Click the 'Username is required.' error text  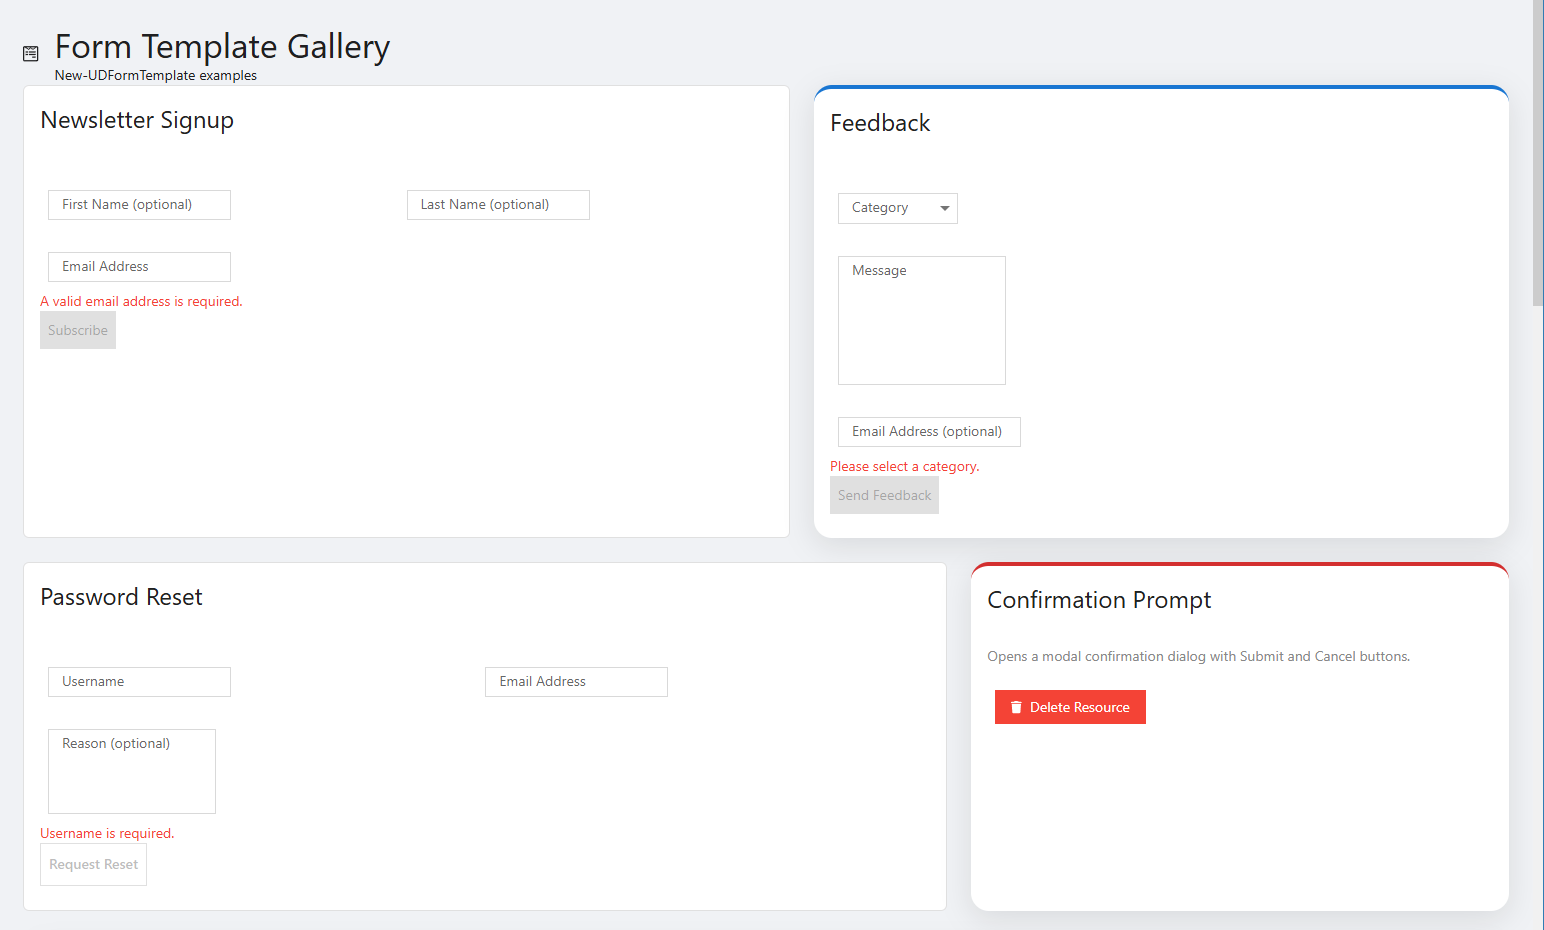click(x=107, y=833)
